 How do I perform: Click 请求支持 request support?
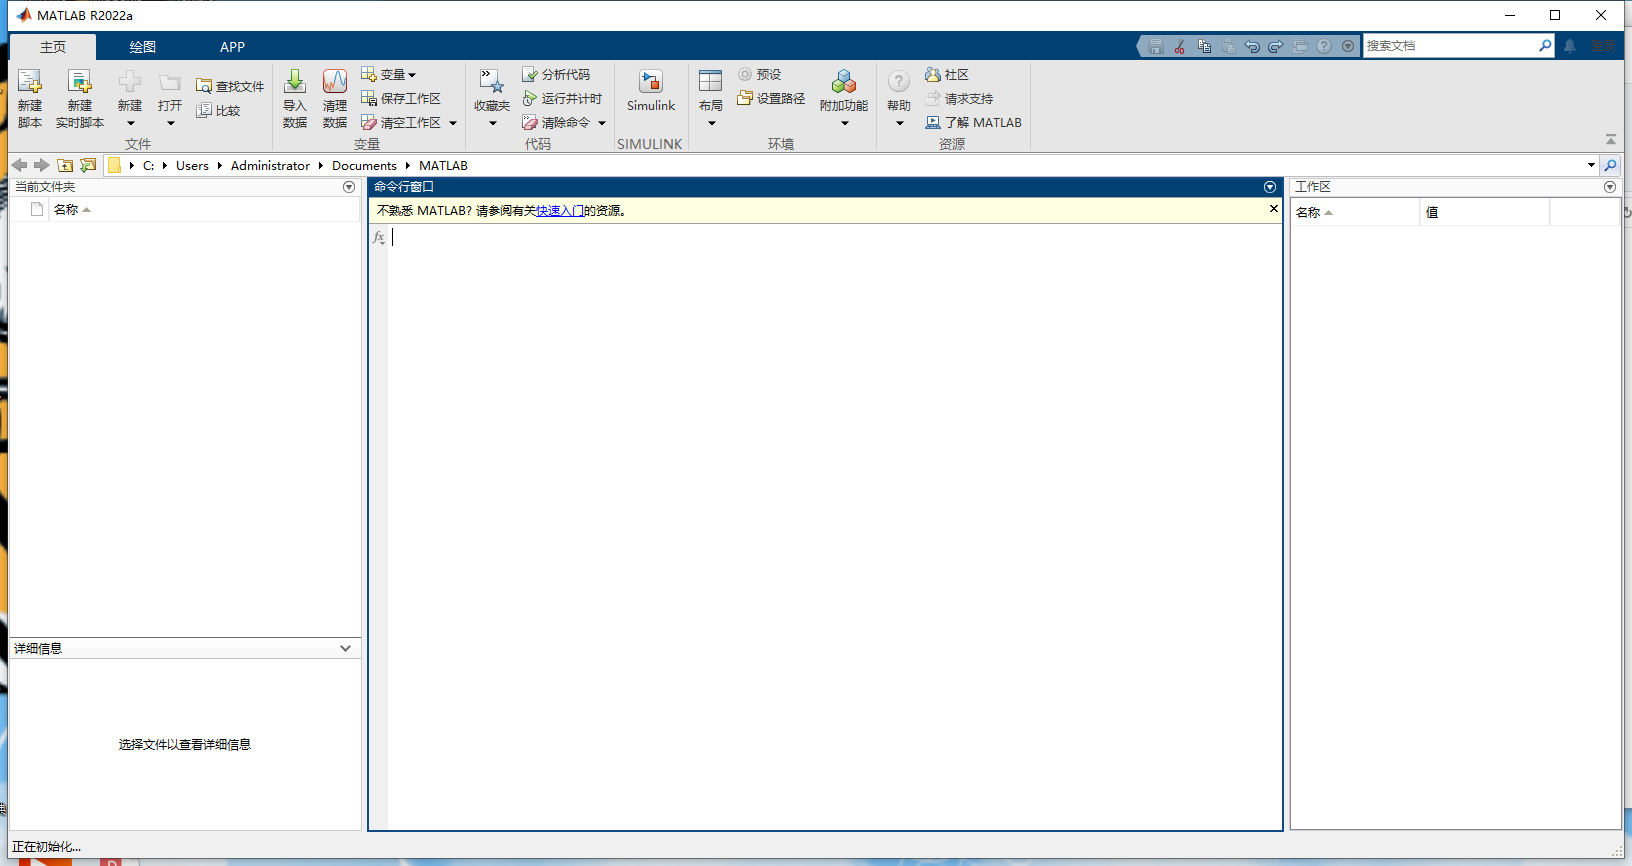[959, 98]
